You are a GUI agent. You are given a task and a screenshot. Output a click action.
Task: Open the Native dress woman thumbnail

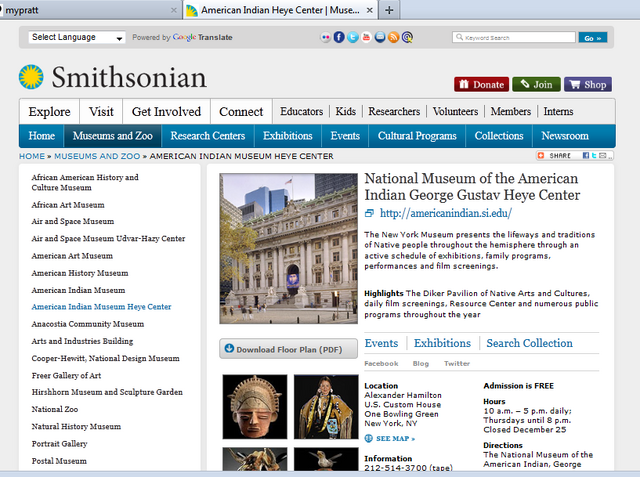click(326, 407)
